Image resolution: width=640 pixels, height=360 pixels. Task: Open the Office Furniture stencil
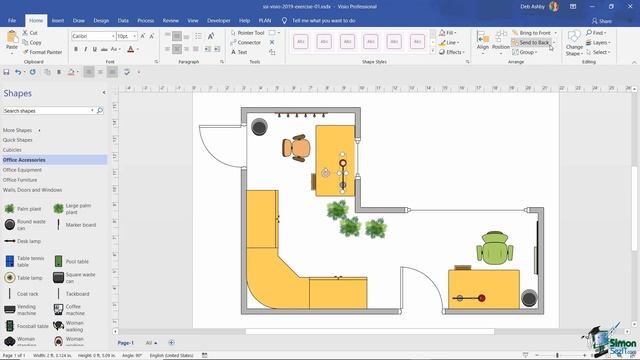(x=20, y=180)
